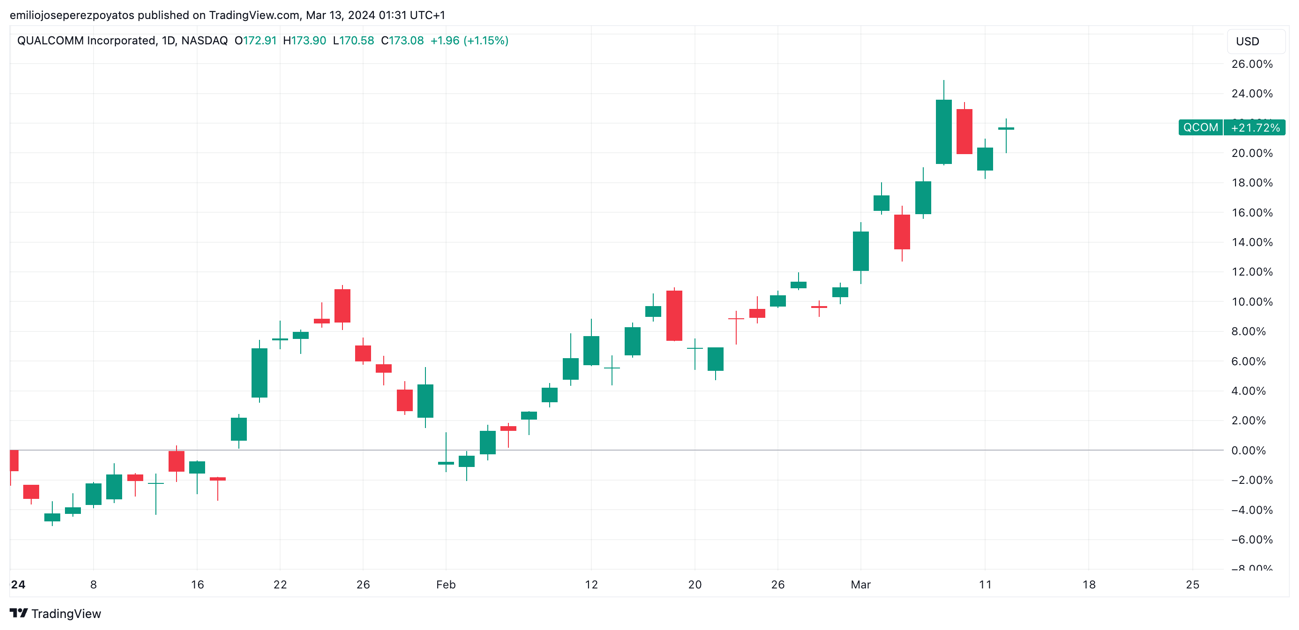1299x630 pixels.
Task: Click the +1.96 (+1.15%) change readout
Action: click(x=469, y=41)
